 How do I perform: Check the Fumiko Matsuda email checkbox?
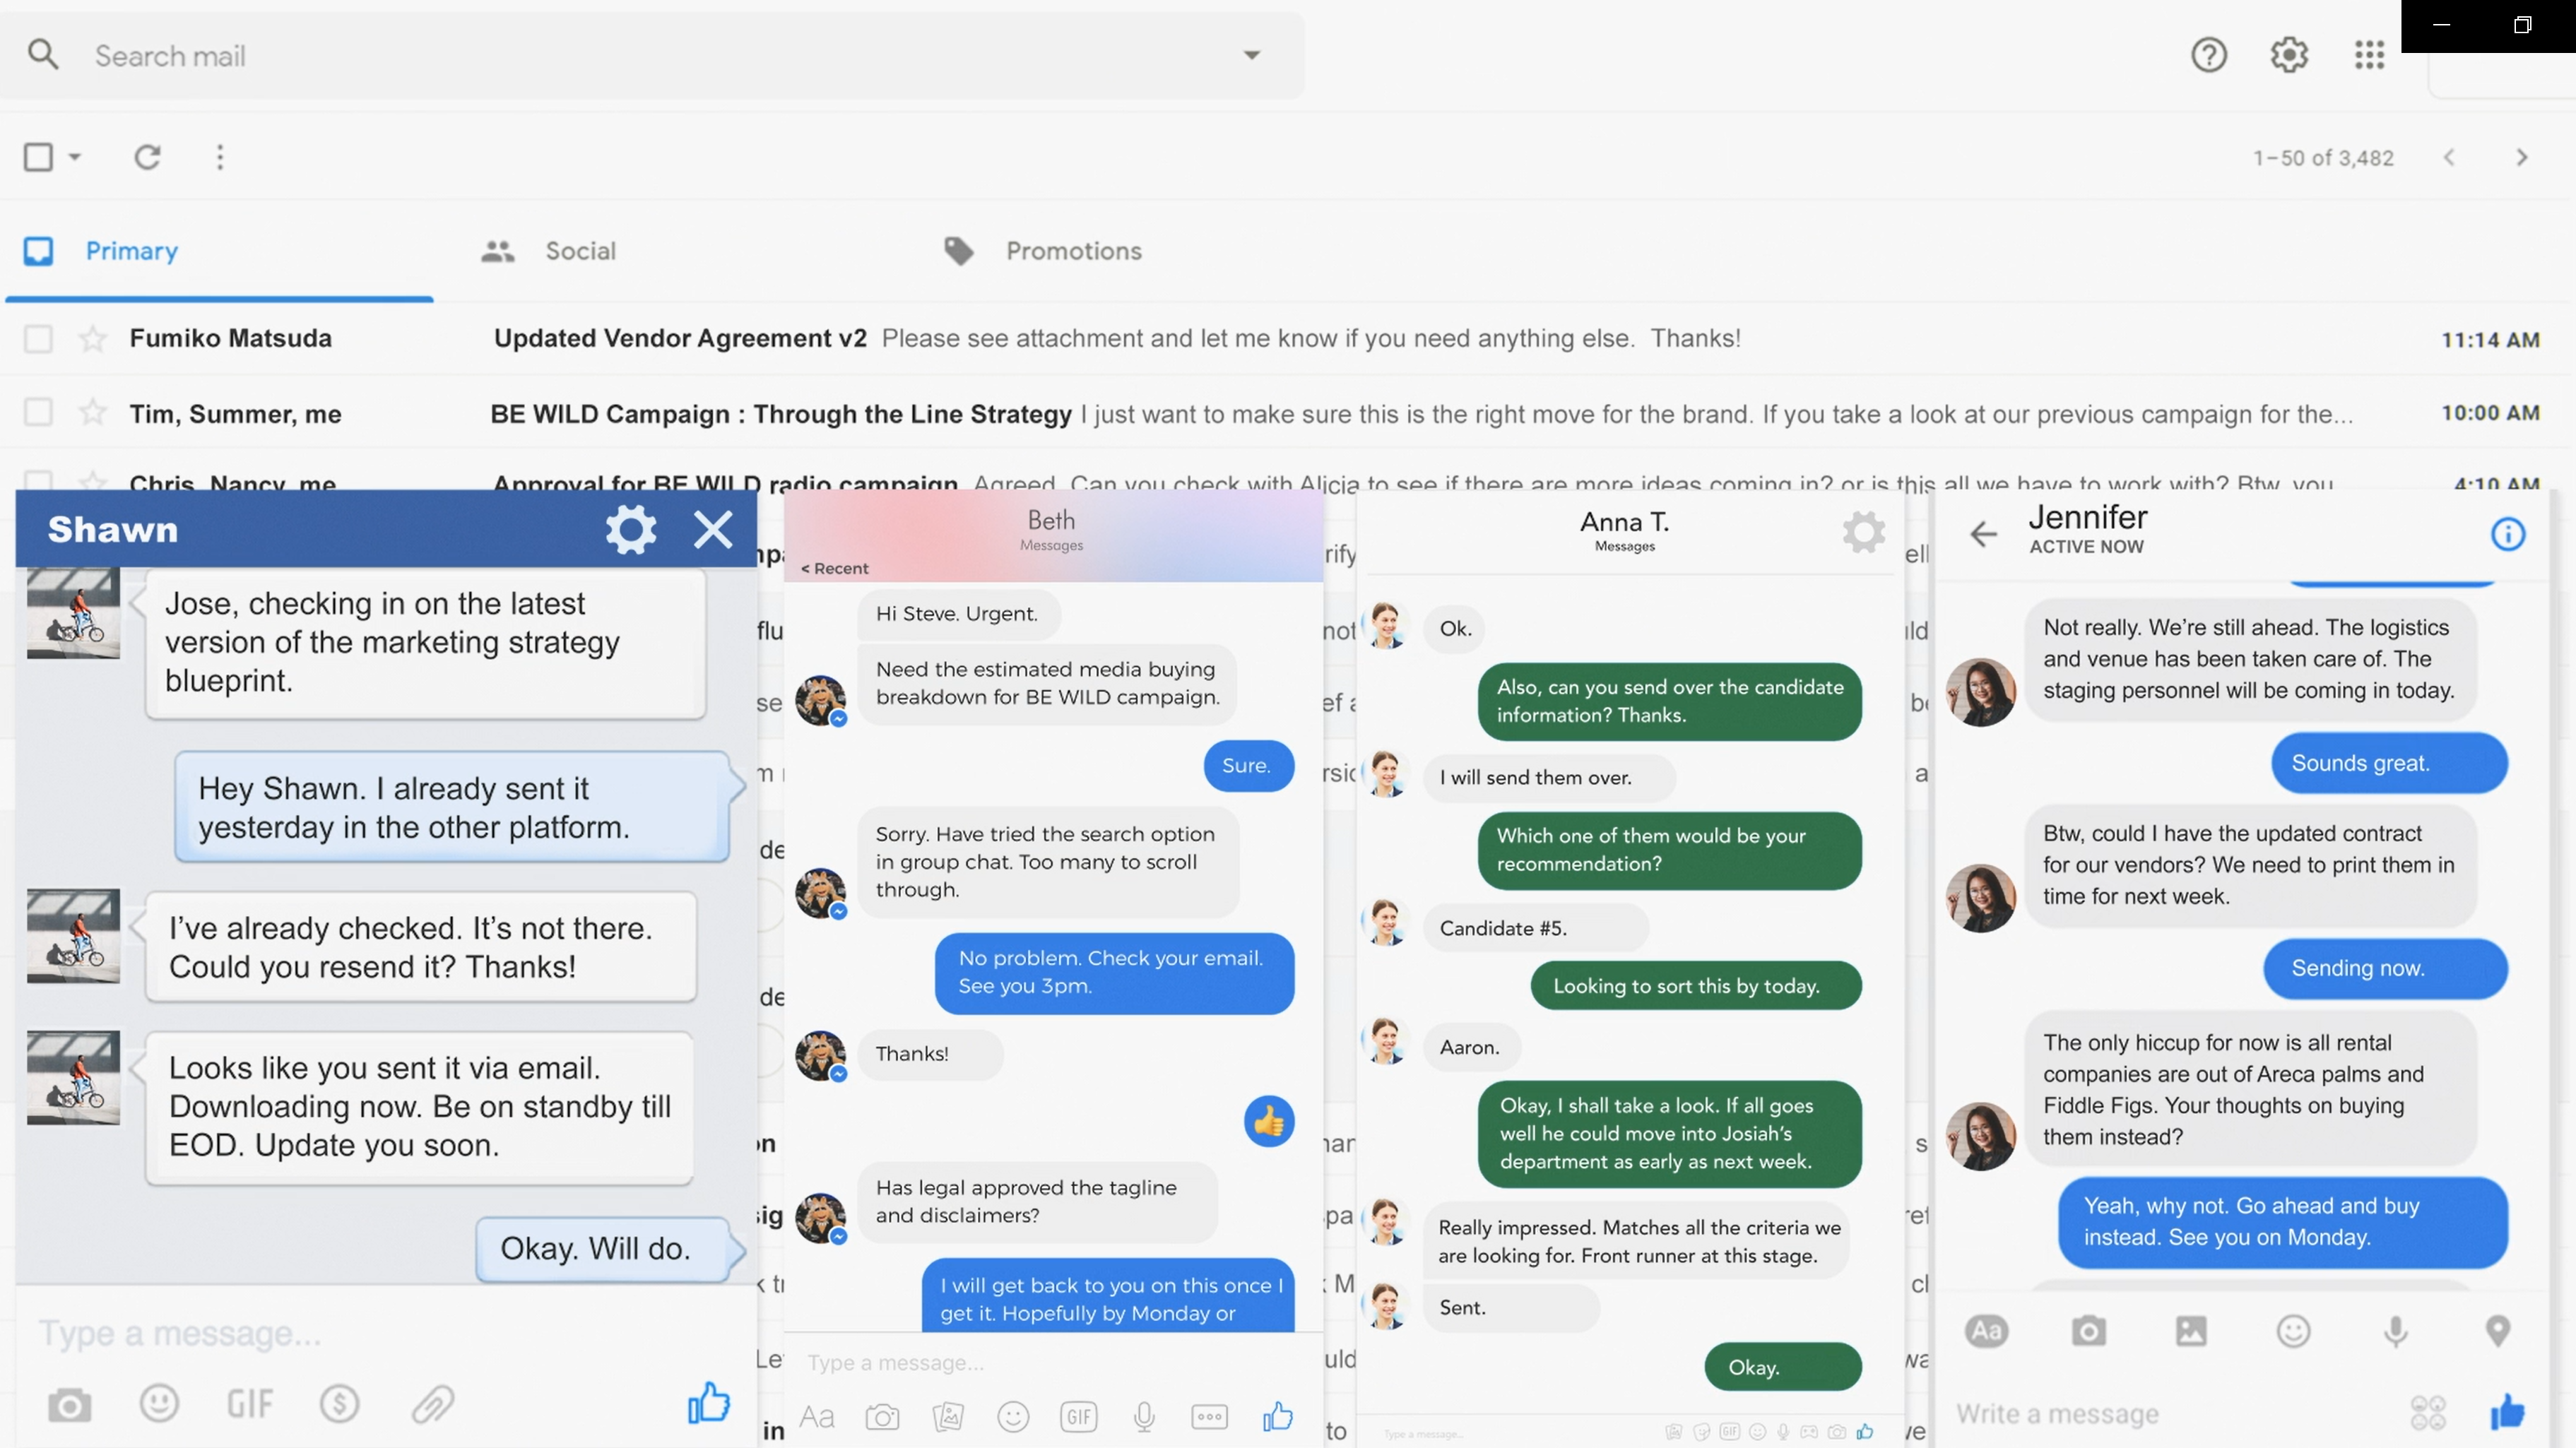(x=38, y=339)
